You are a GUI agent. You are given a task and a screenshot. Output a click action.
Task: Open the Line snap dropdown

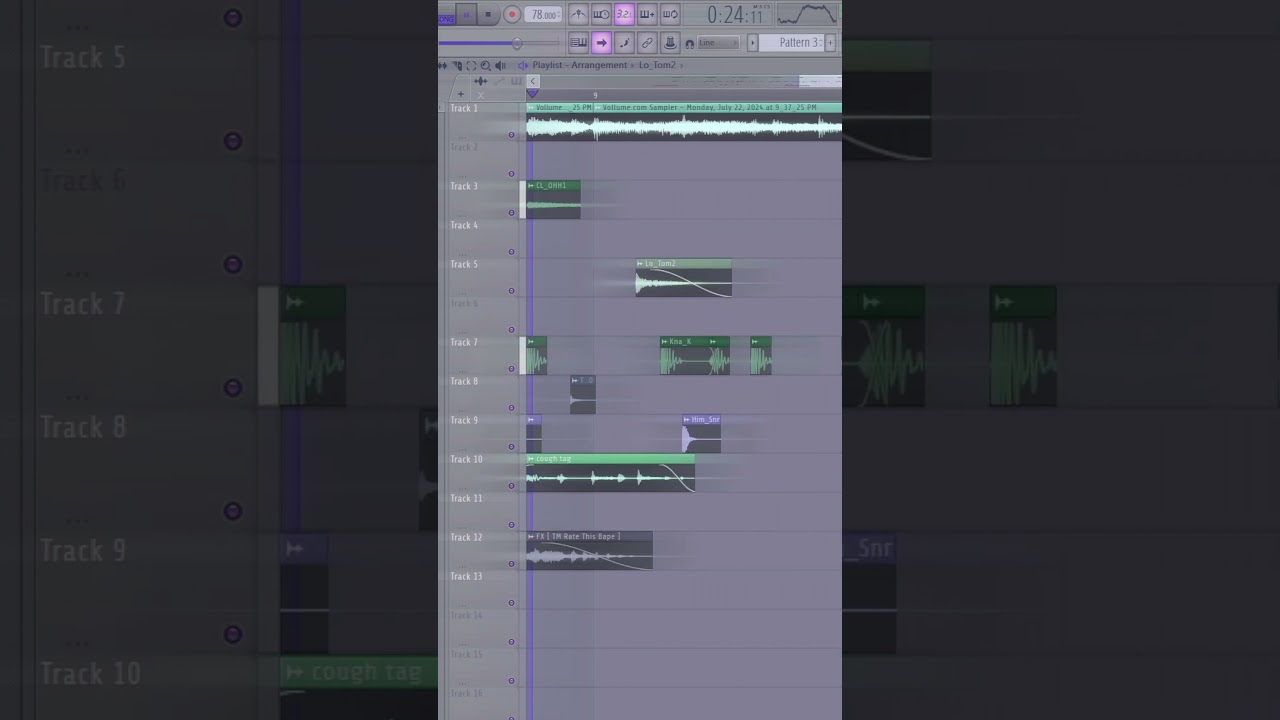tap(718, 42)
